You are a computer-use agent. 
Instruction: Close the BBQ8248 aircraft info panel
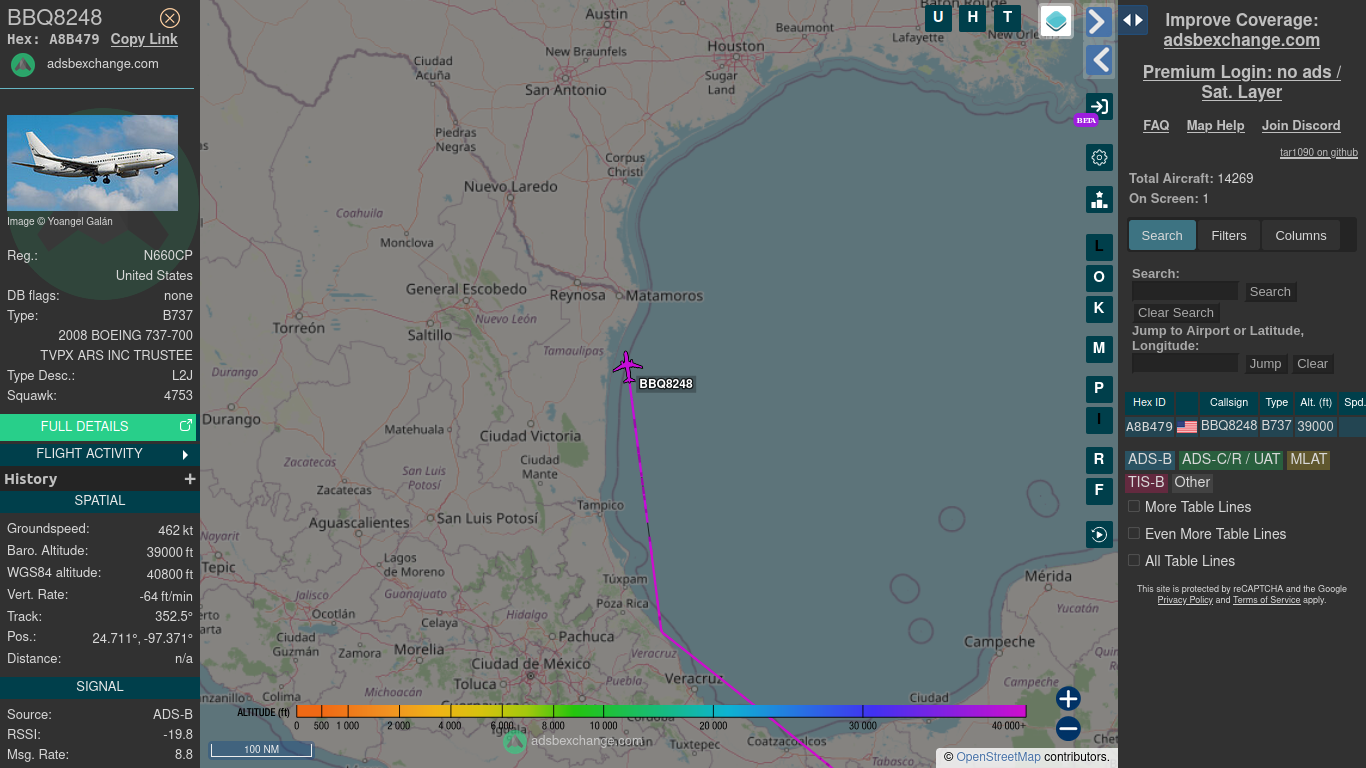pyautogui.click(x=170, y=18)
